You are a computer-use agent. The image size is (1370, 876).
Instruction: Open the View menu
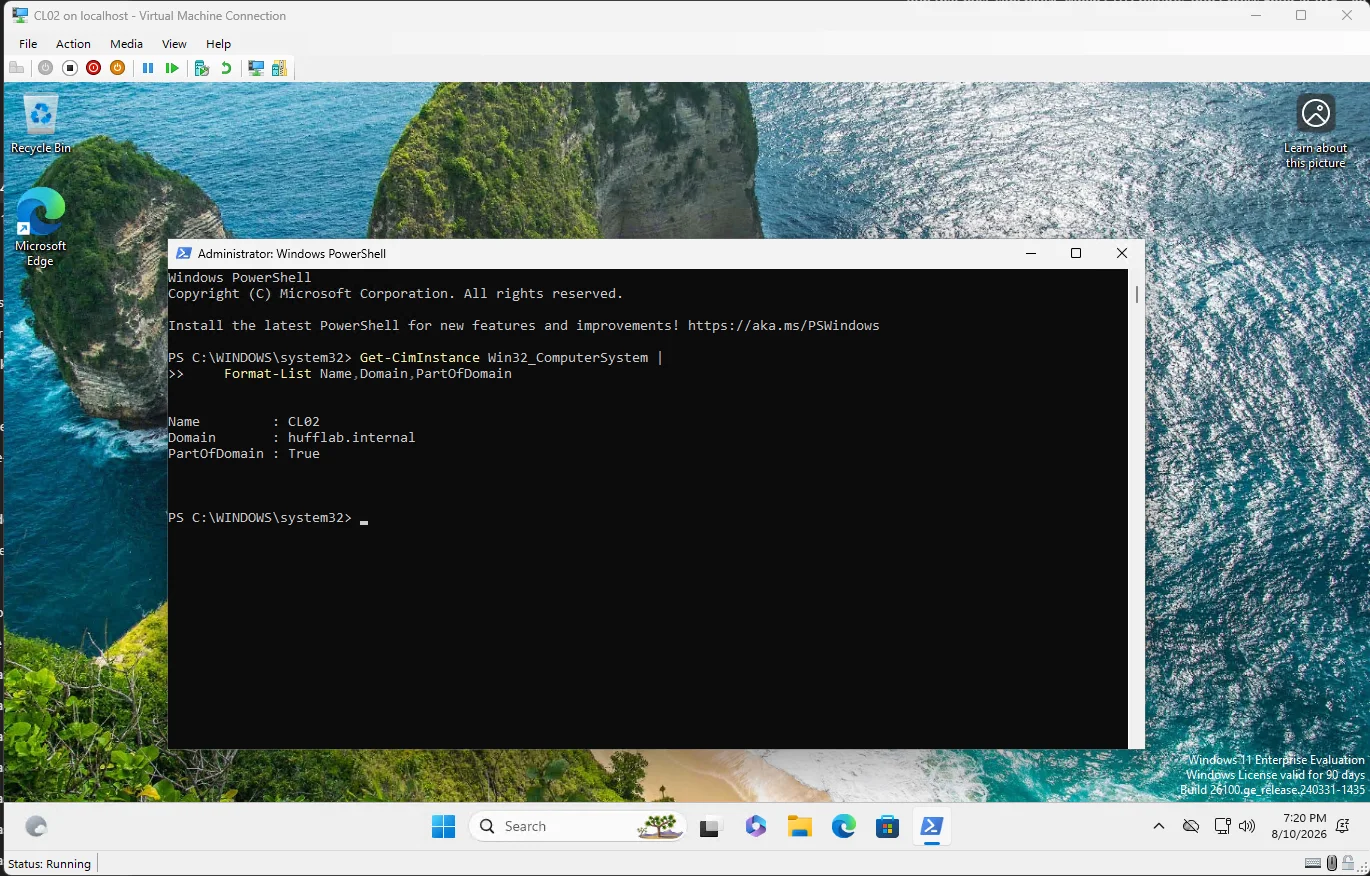(x=174, y=44)
